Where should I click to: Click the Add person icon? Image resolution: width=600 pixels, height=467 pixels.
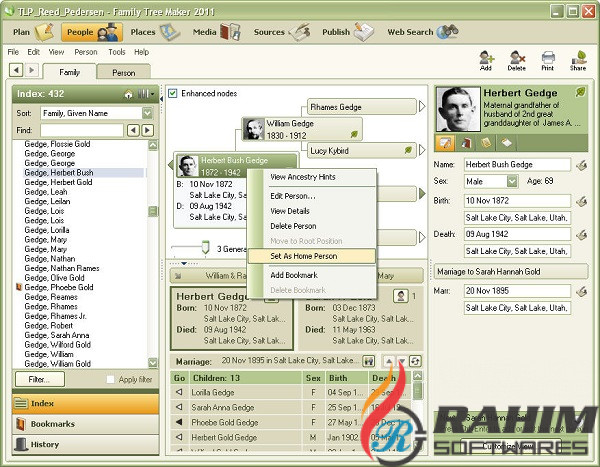pyautogui.click(x=486, y=60)
